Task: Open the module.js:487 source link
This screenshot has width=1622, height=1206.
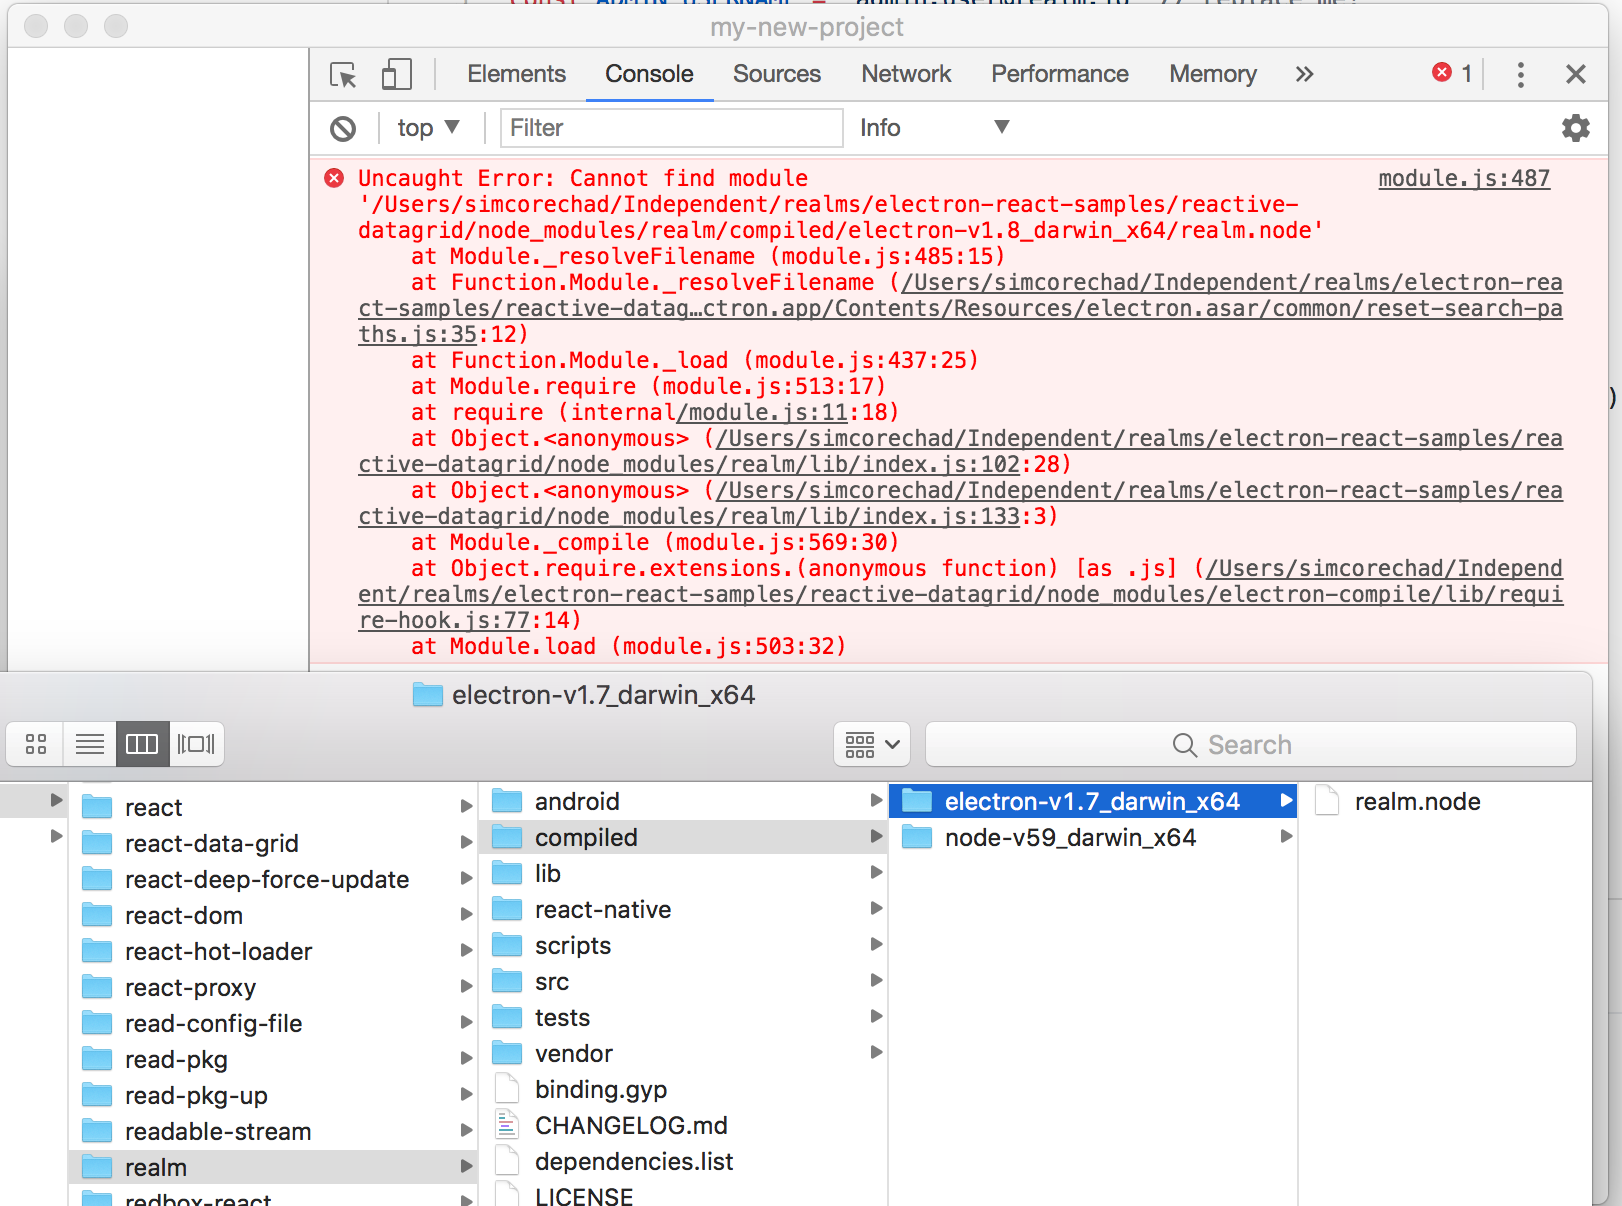Action: coord(1463,178)
